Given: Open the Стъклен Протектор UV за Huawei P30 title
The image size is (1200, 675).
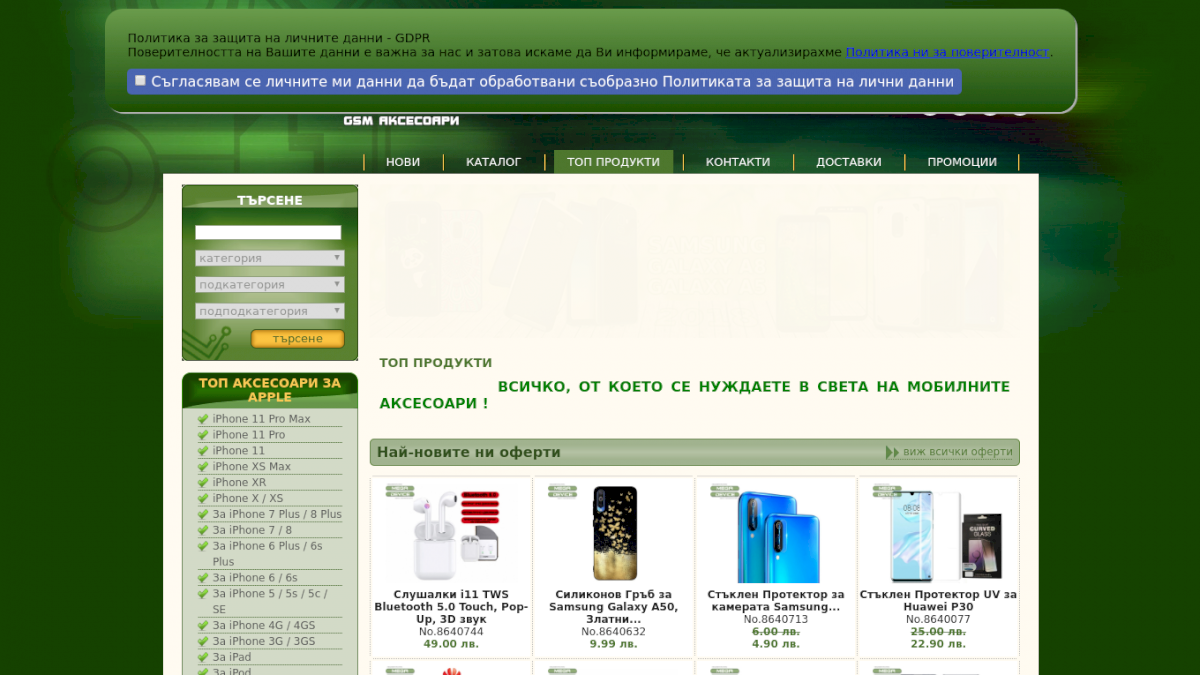Looking at the screenshot, I should [x=939, y=601].
